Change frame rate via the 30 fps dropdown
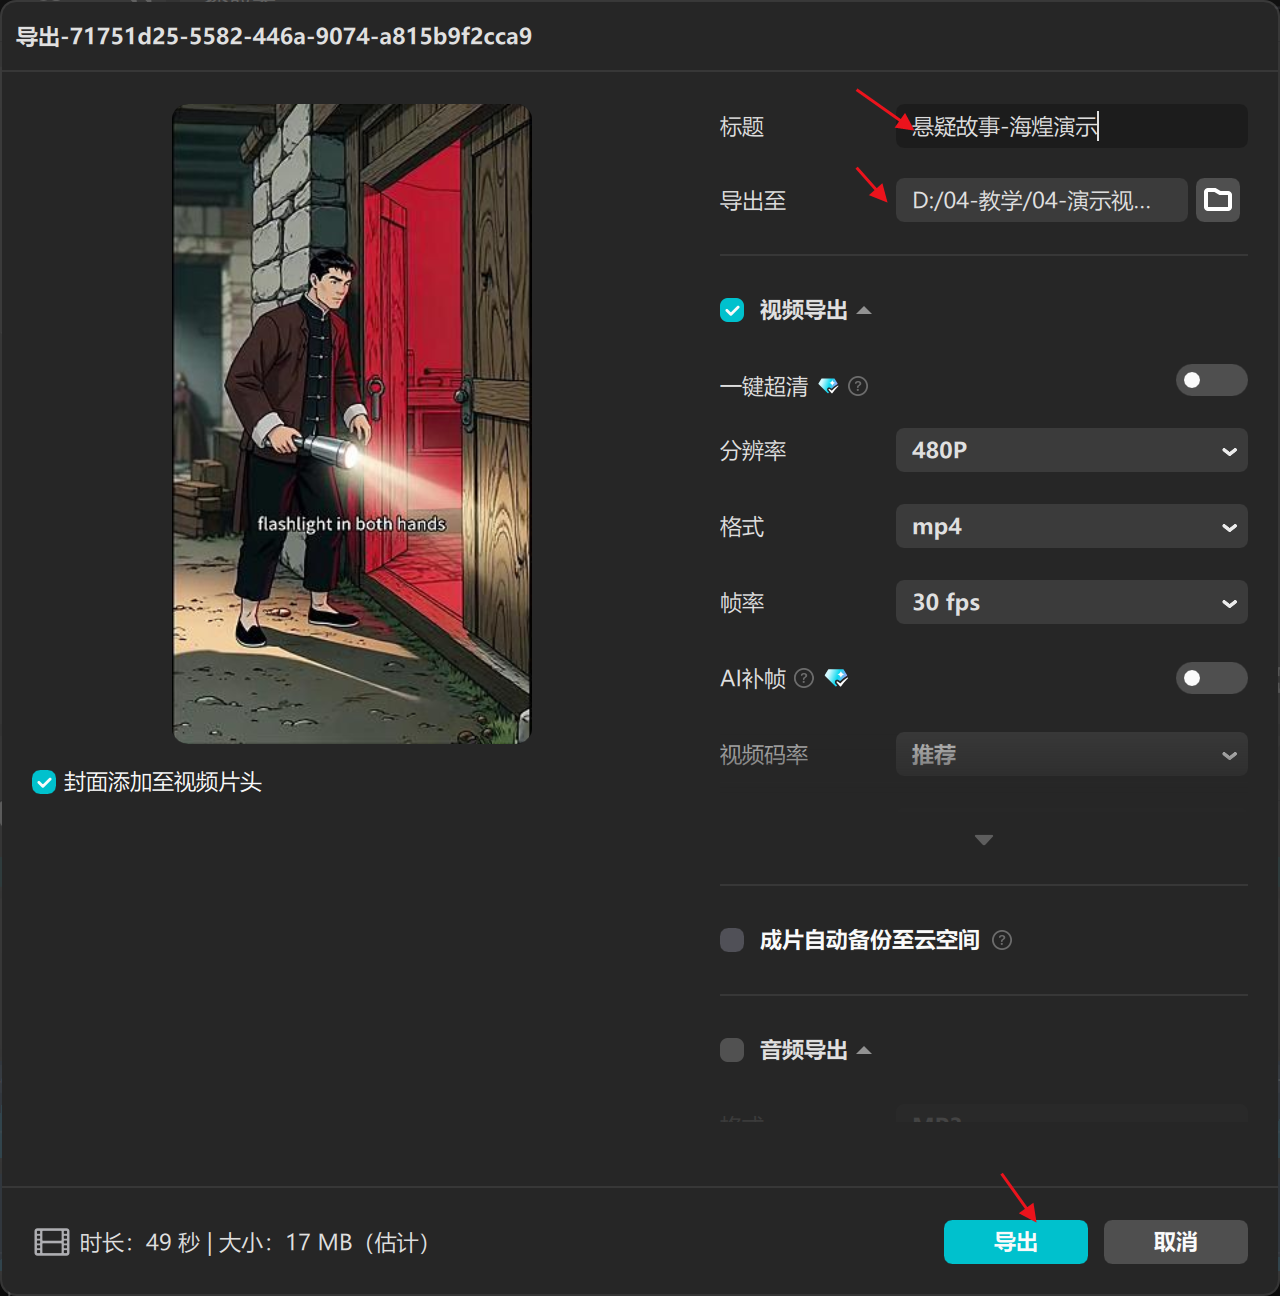1280x1296 pixels. coord(1071,602)
